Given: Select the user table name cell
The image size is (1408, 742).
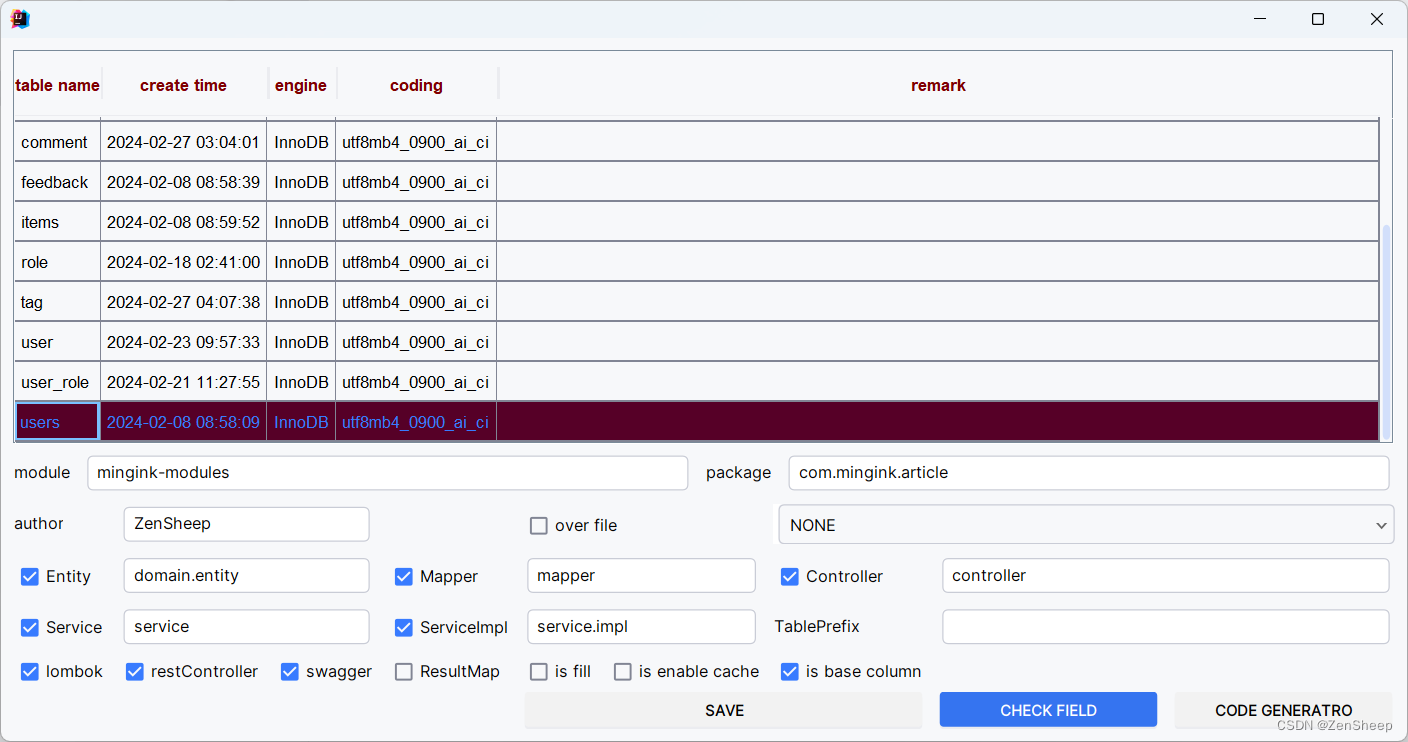Looking at the screenshot, I should (57, 342).
